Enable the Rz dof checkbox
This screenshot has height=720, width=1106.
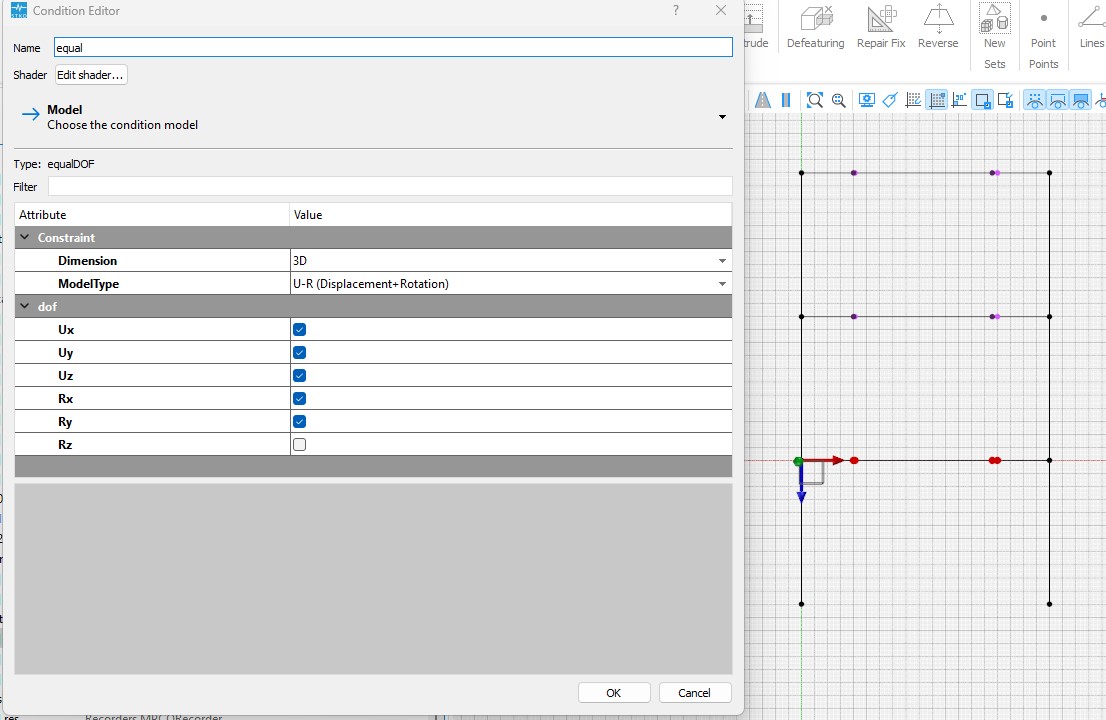(299, 445)
